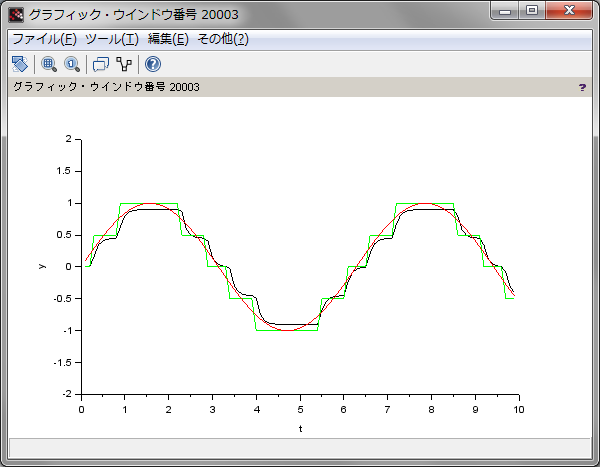Click the purple question mark in info bar
The width and height of the screenshot is (600, 467).
[582, 87]
